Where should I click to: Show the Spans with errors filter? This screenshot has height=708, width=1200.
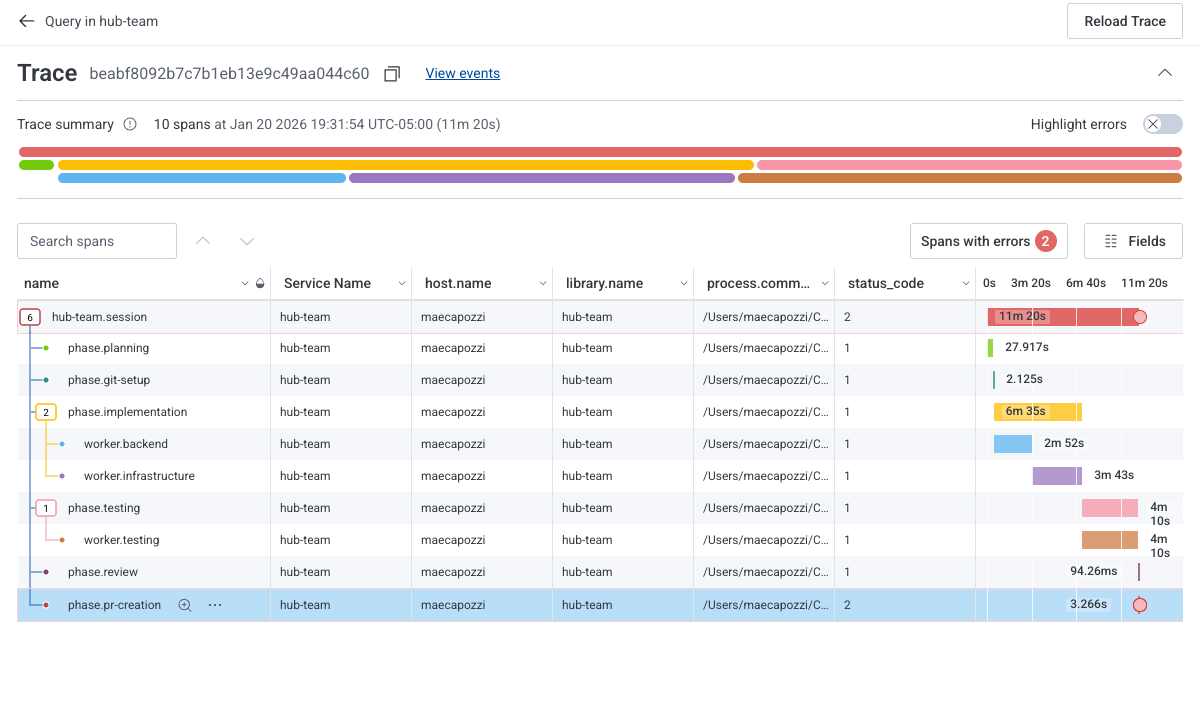tap(988, 241)
